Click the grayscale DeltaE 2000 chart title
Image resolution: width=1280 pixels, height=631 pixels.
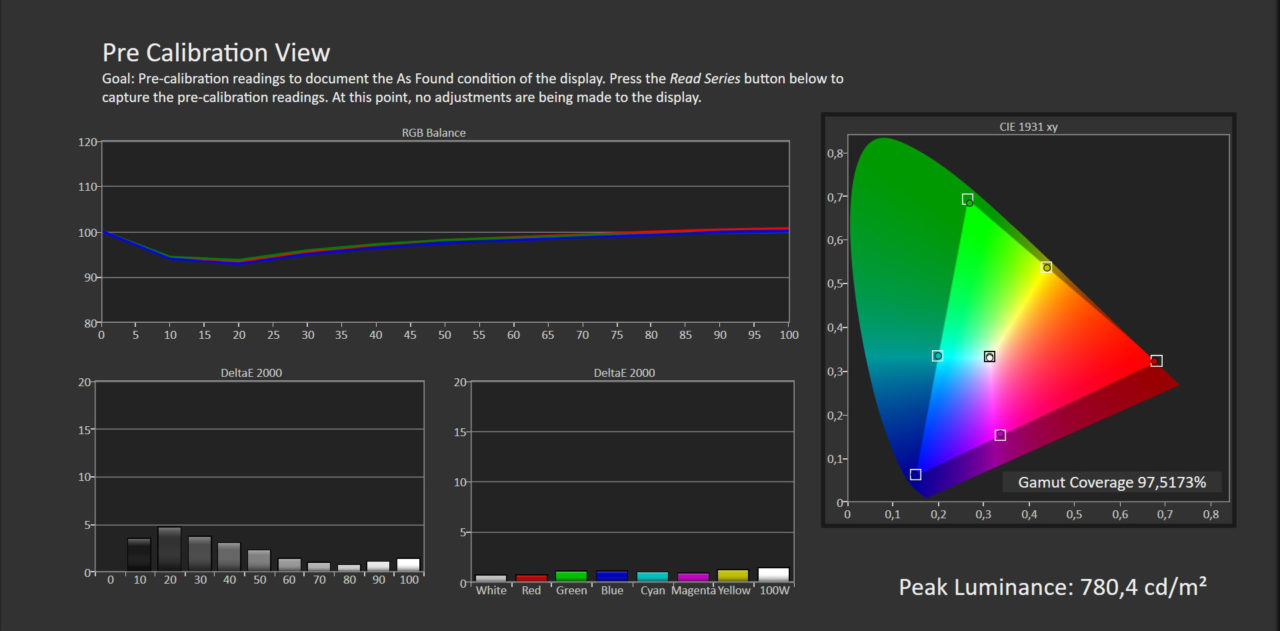tap(250, 373)
